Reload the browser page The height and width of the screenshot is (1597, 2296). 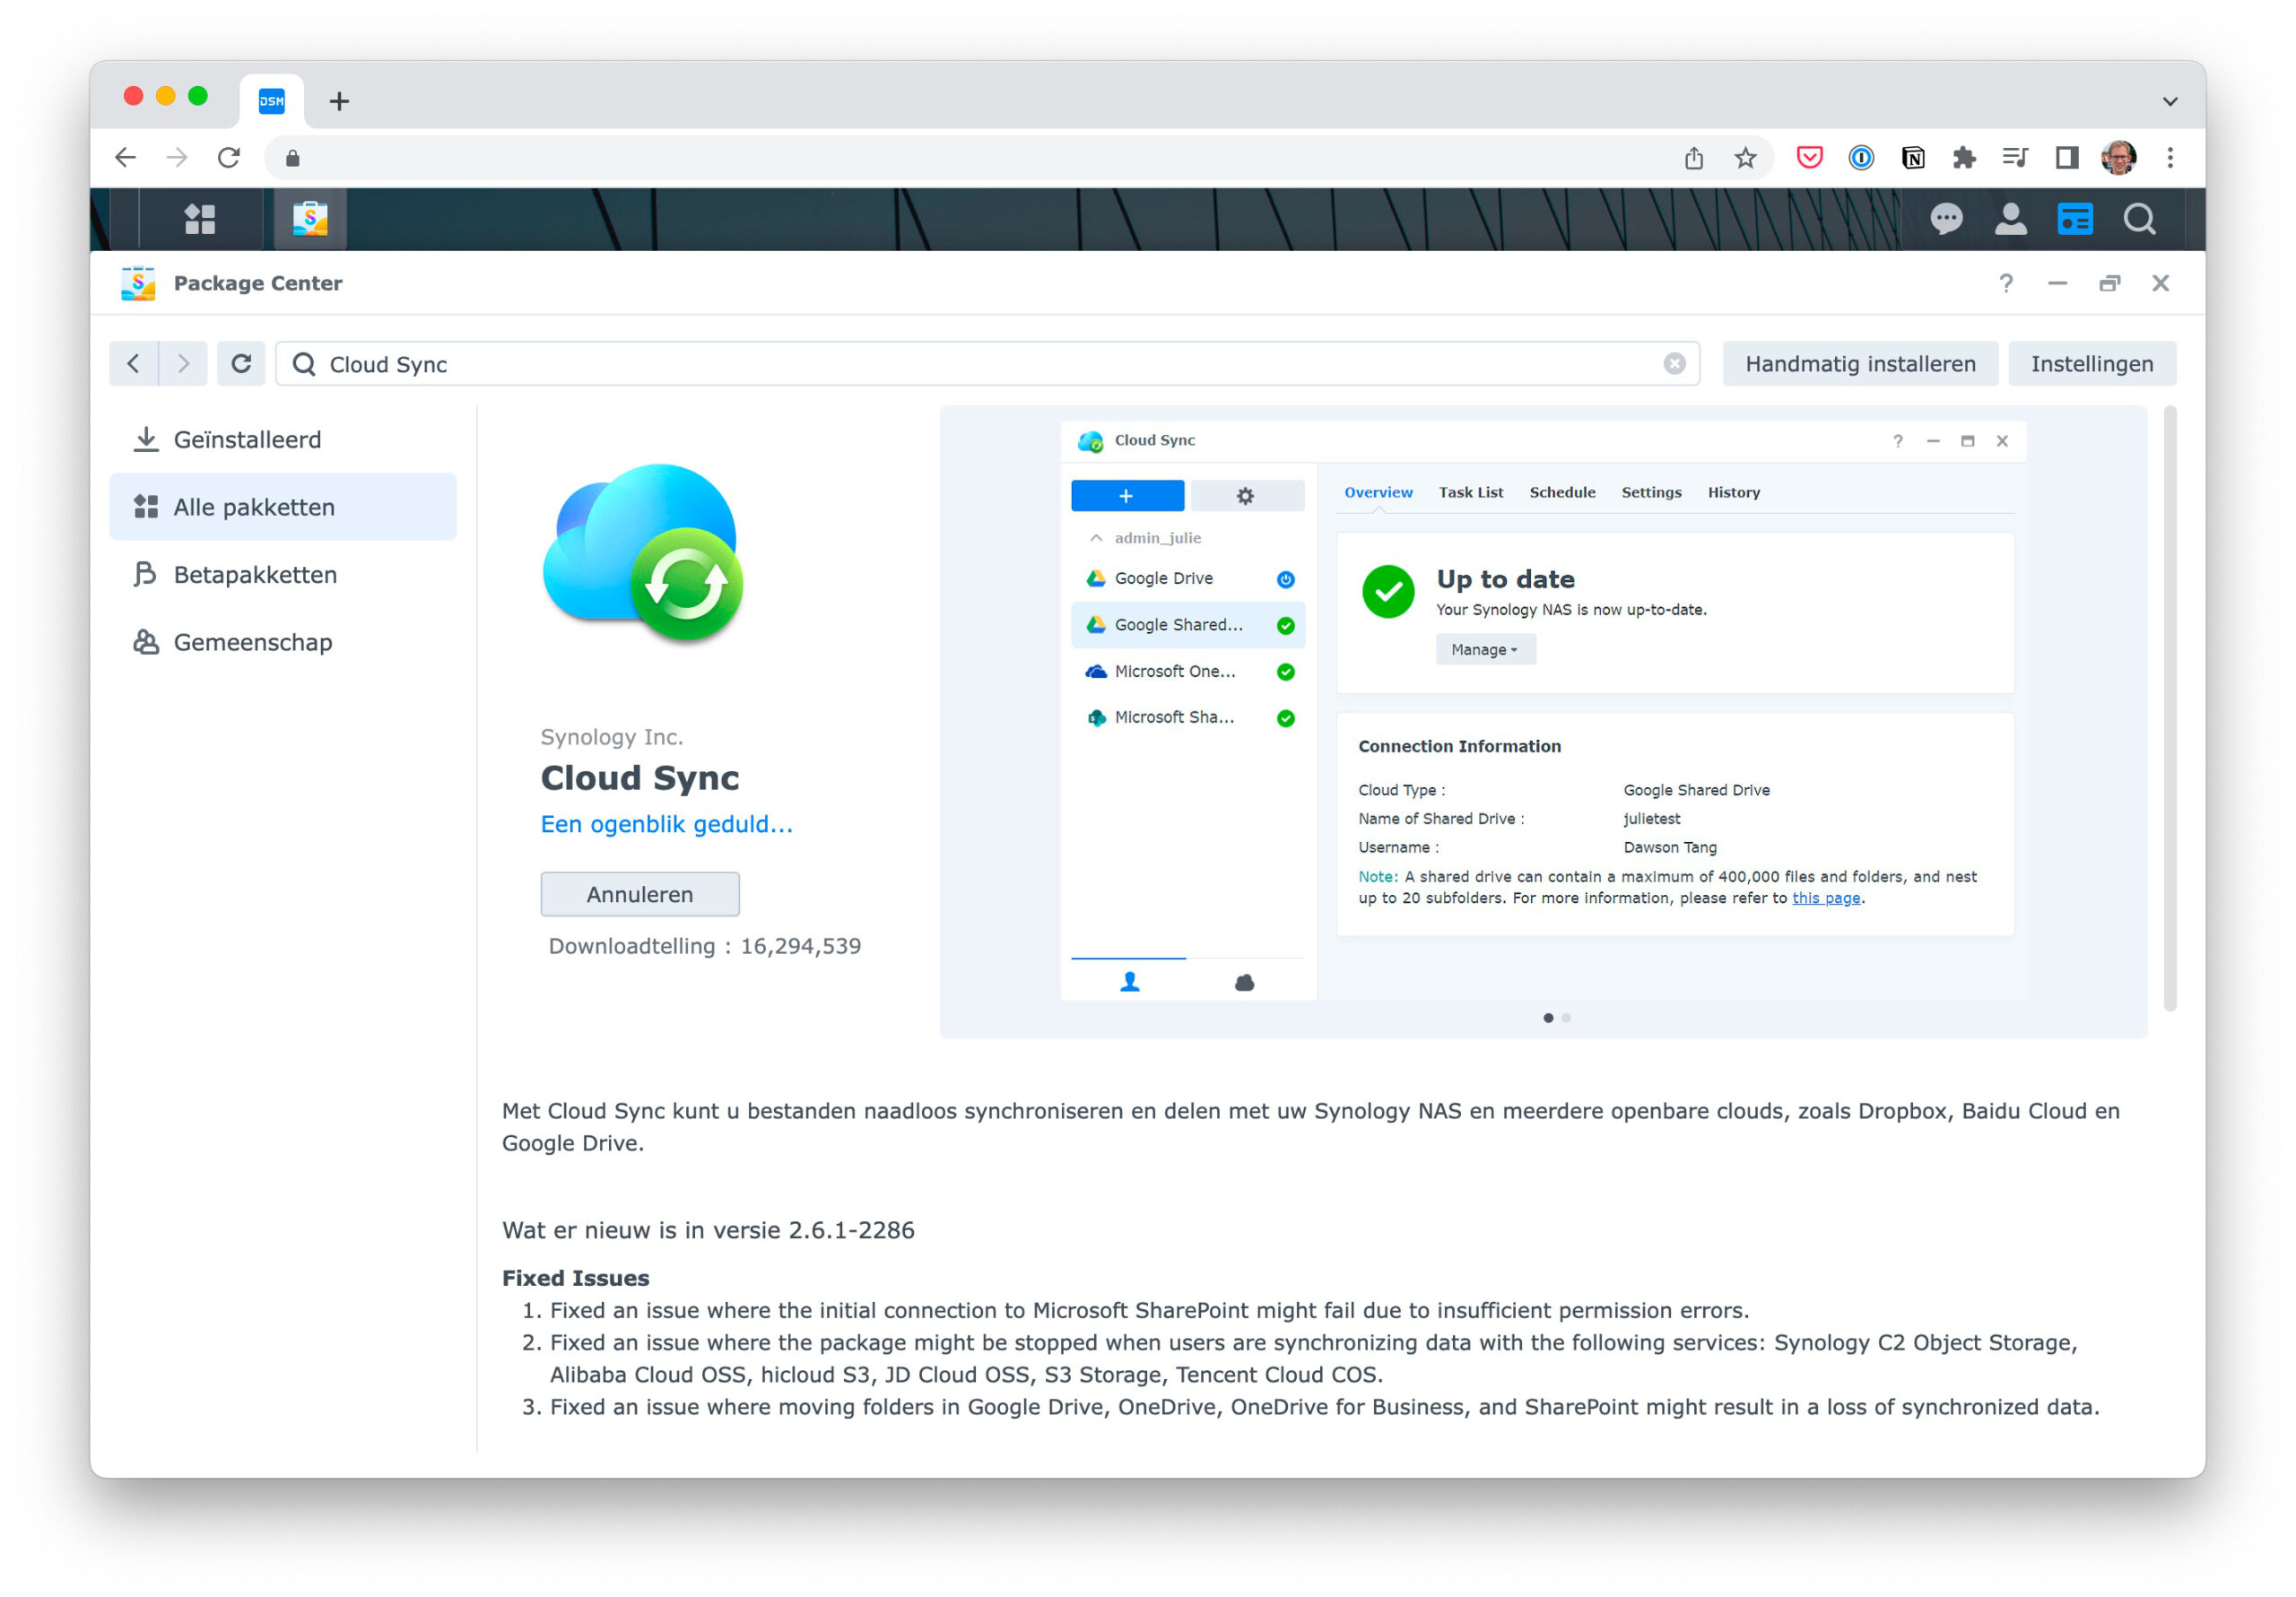click(x=229, y=158)
